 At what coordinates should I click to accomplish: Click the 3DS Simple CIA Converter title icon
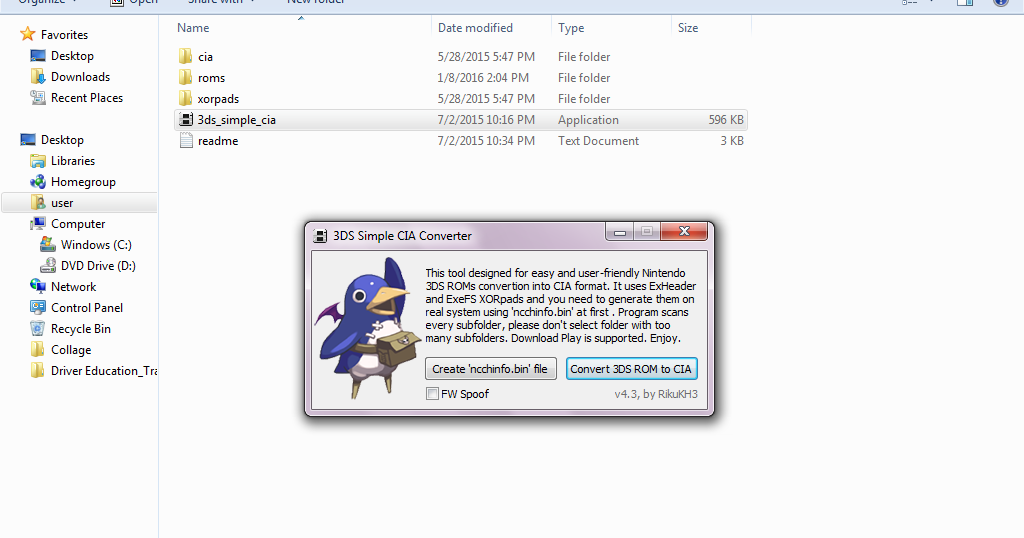[x=320, y=236]
